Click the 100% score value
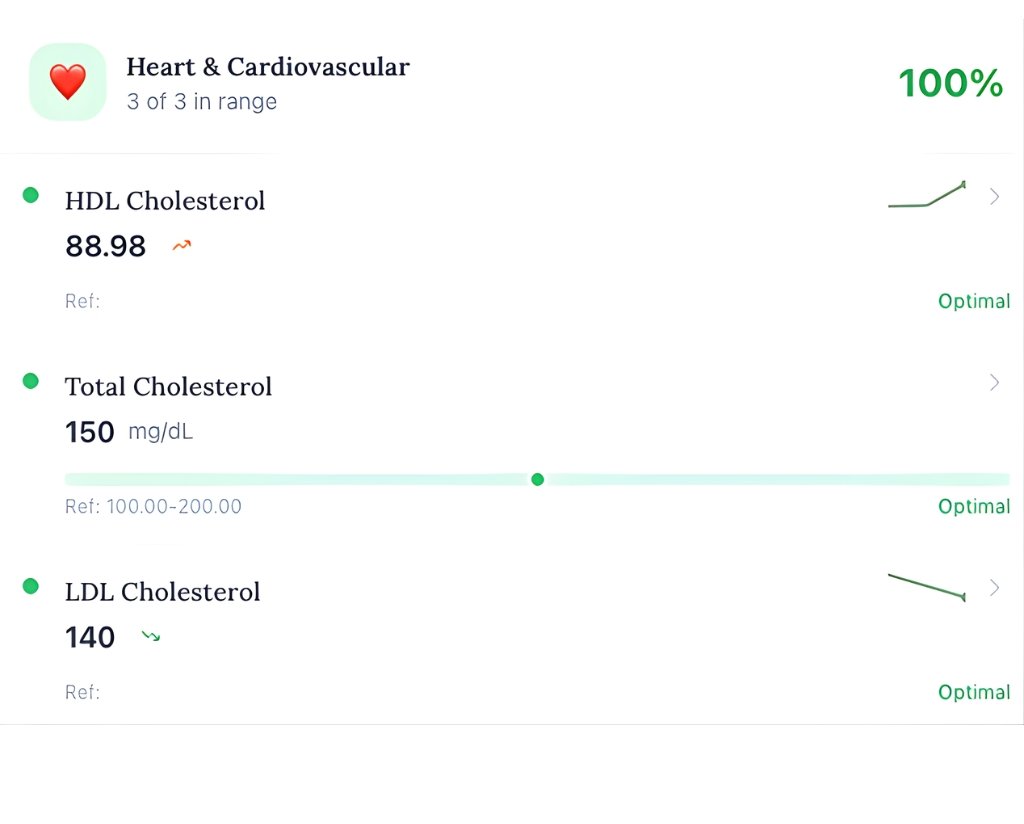 point(950,83)
